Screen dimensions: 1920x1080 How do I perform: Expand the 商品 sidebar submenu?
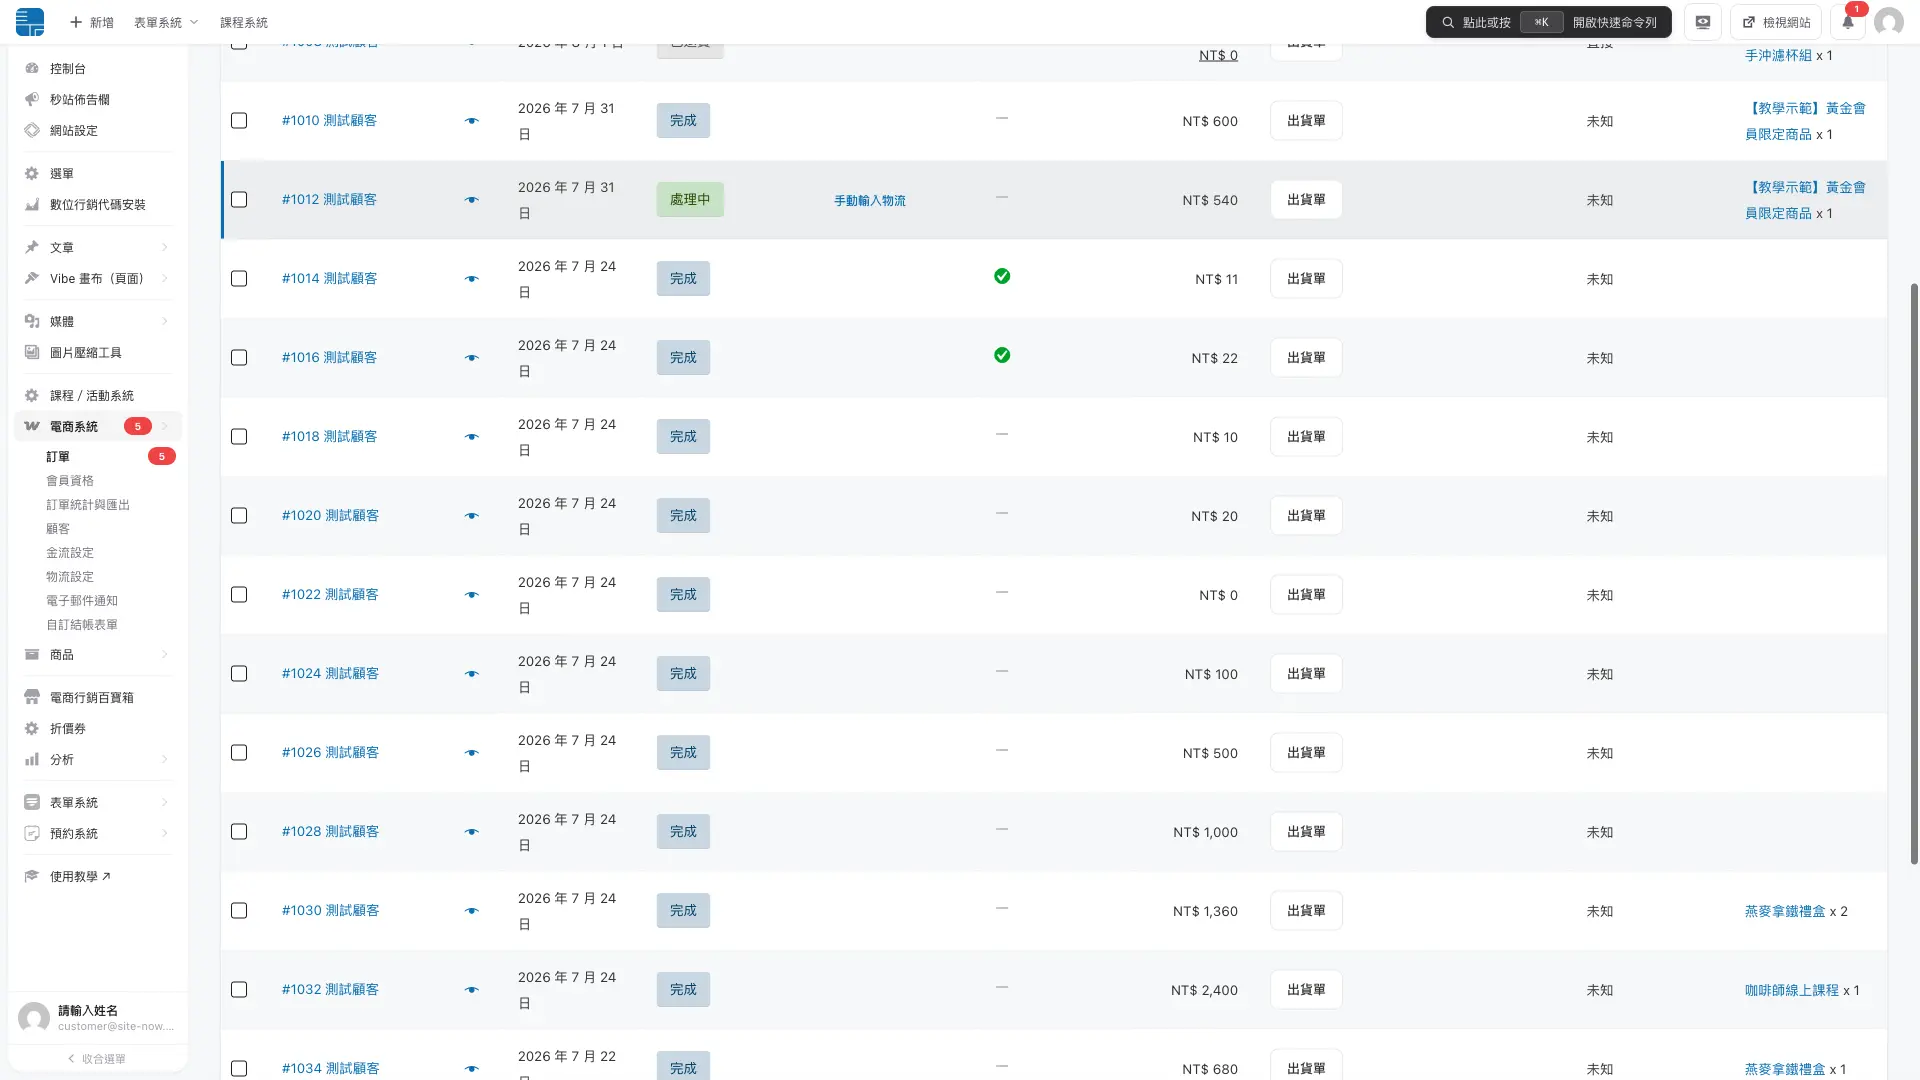click(164, 654)
